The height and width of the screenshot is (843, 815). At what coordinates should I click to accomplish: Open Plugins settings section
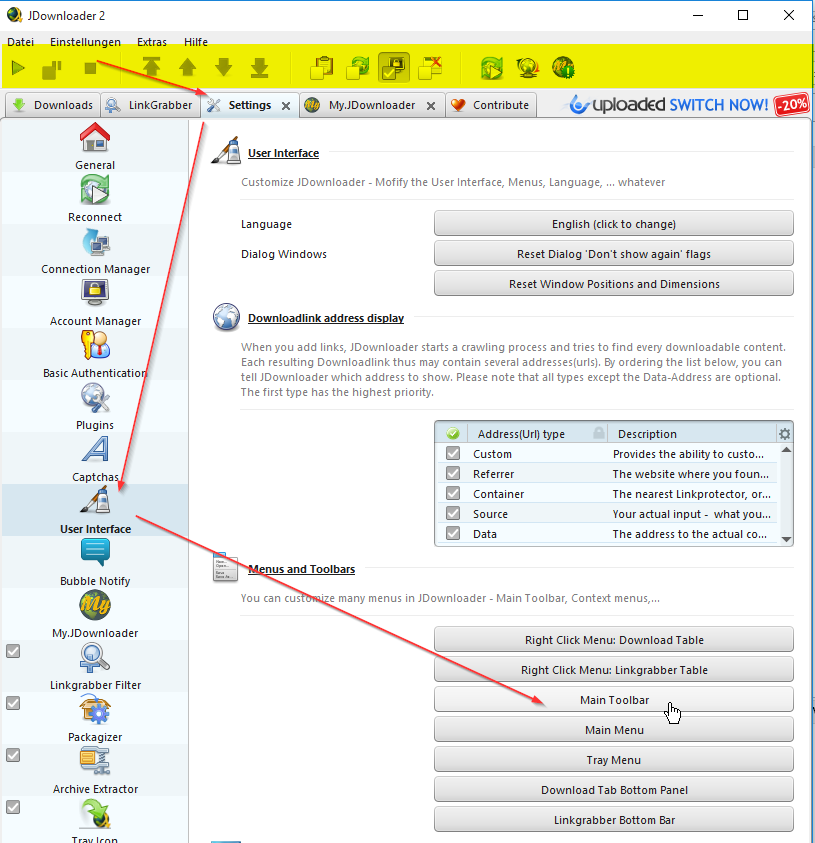(x=95, y=407)
